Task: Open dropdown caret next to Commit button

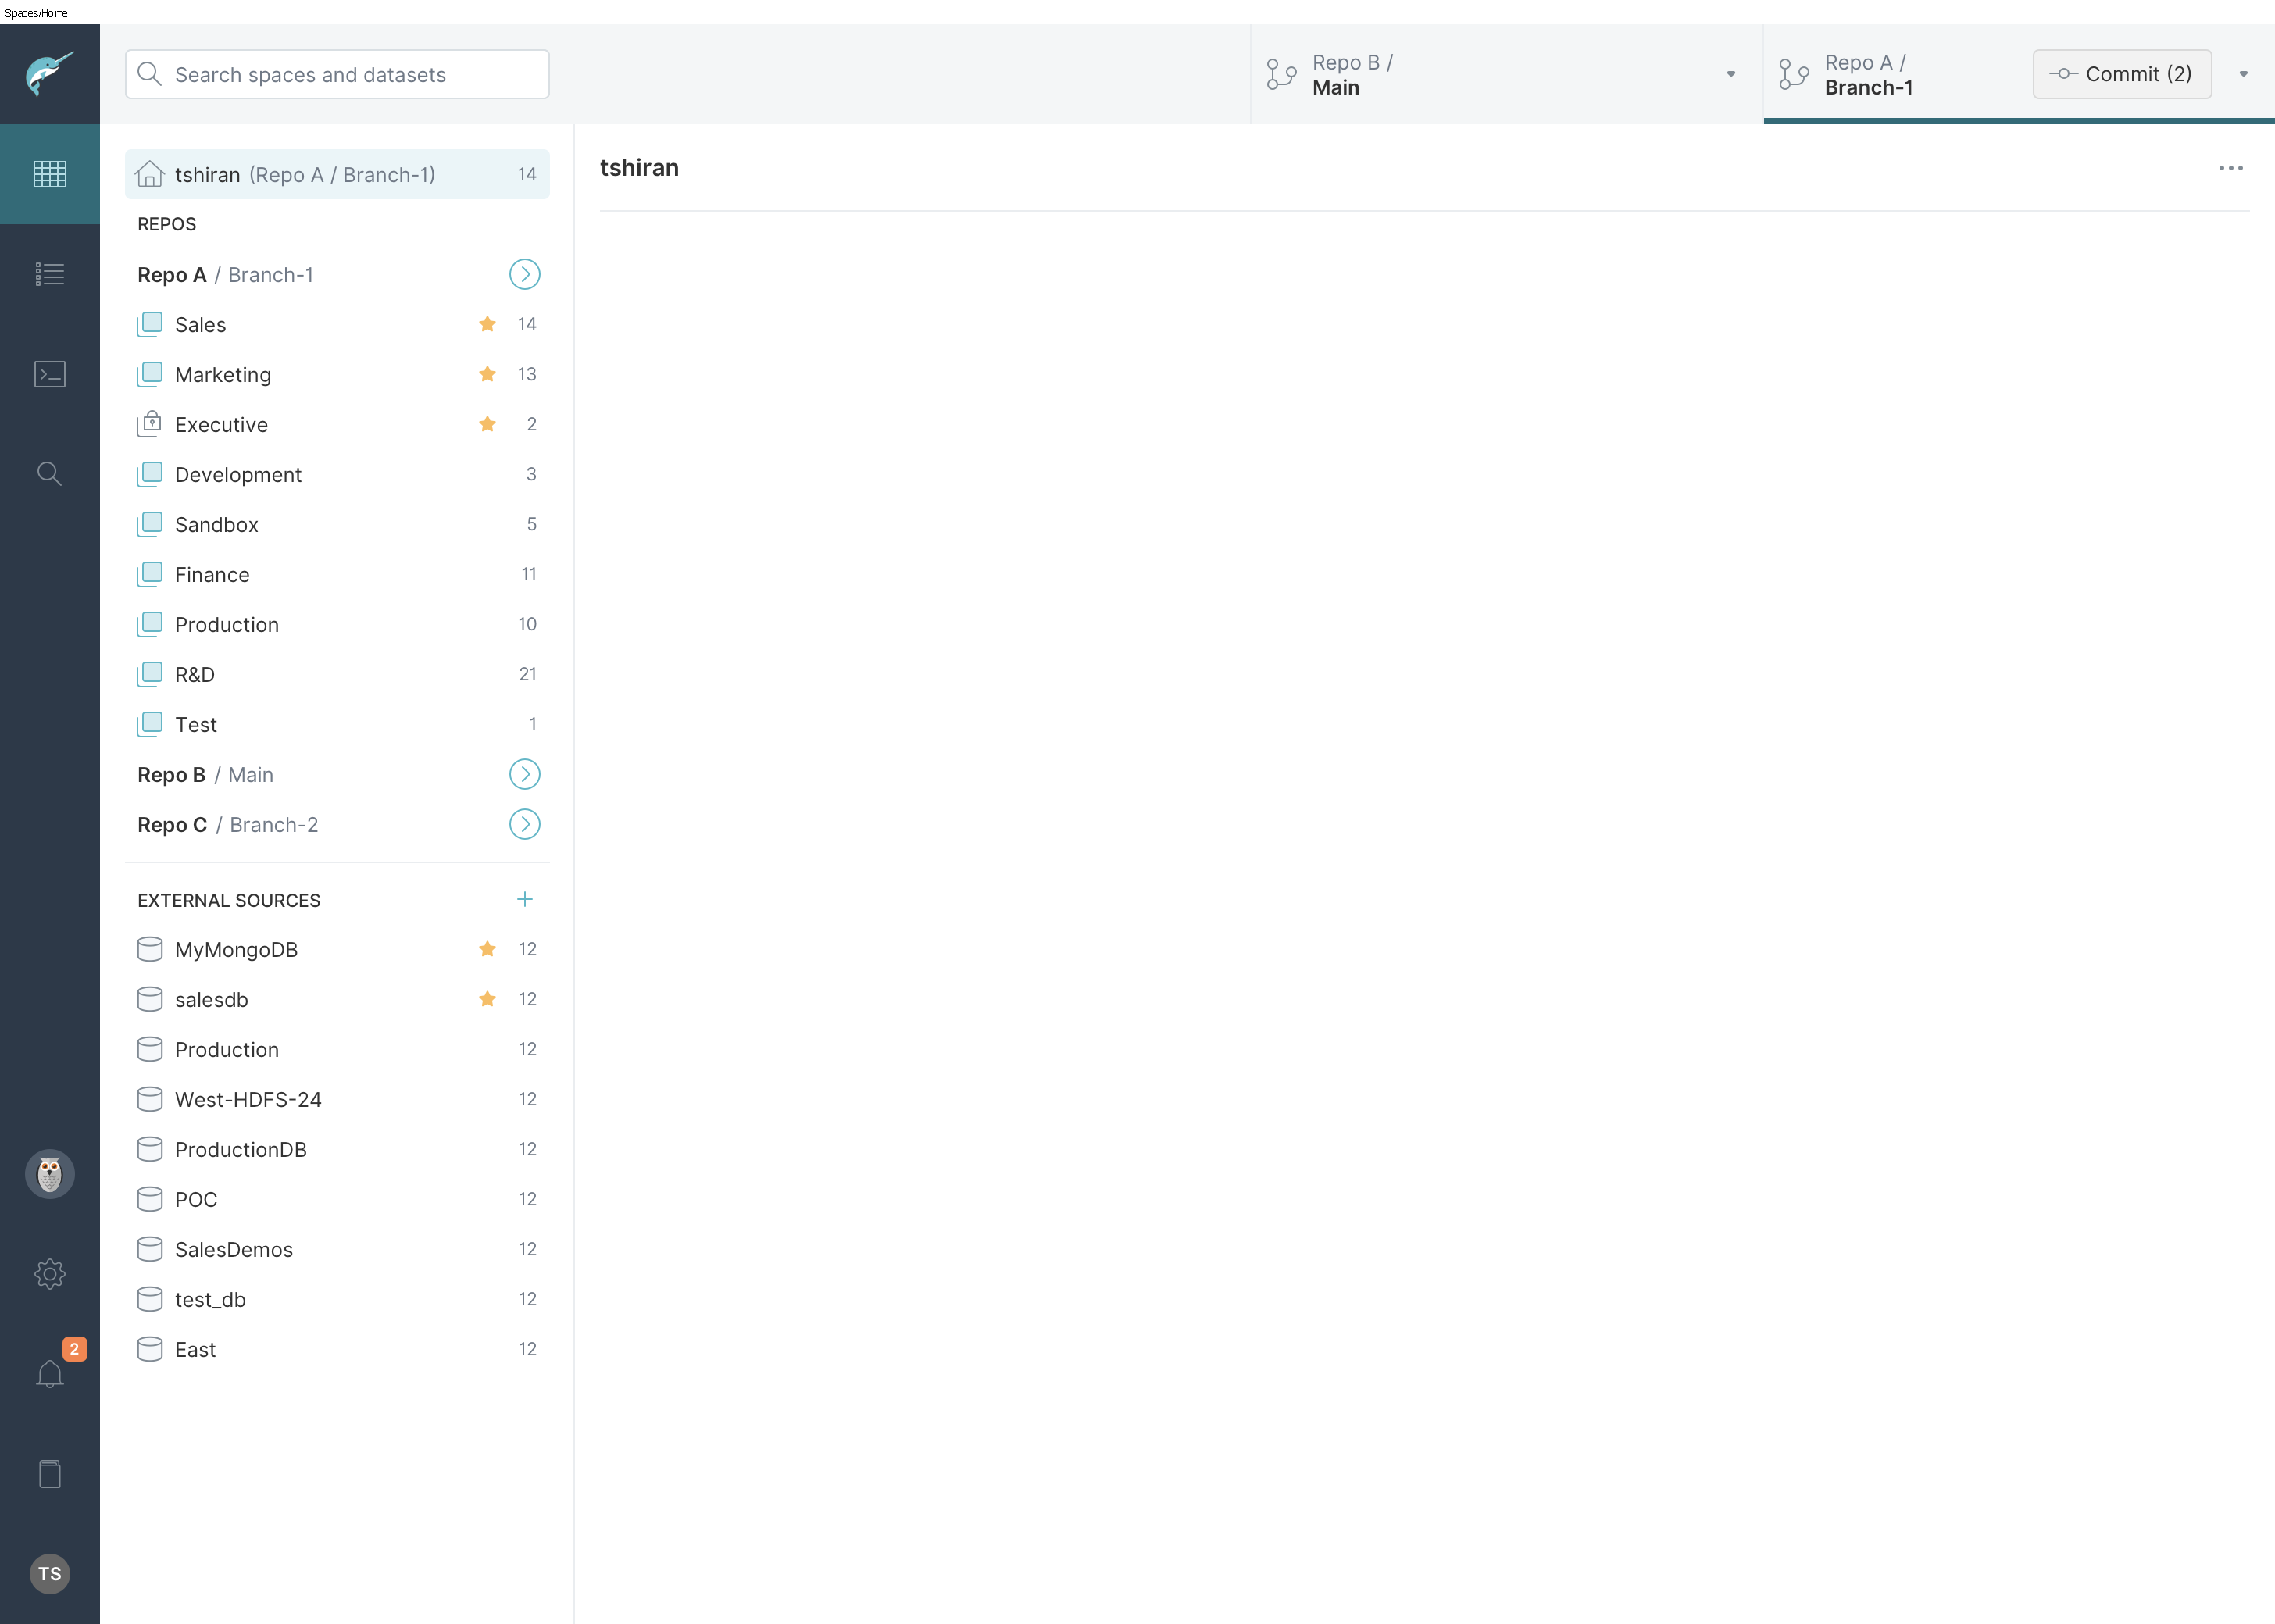Action: click(2243, 74)
